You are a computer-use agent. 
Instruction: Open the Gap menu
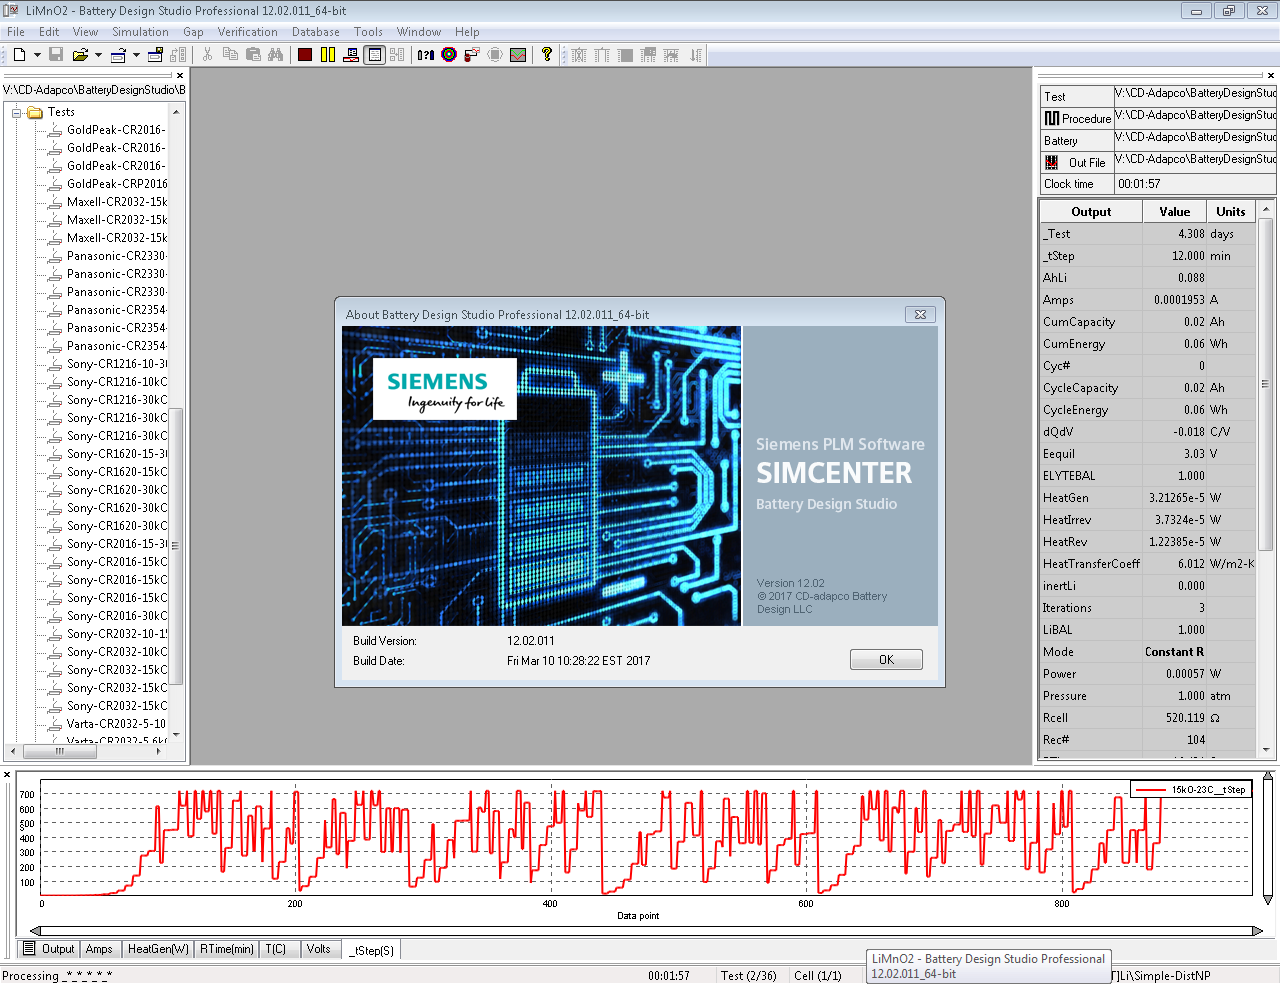click(x=193, y=32)
